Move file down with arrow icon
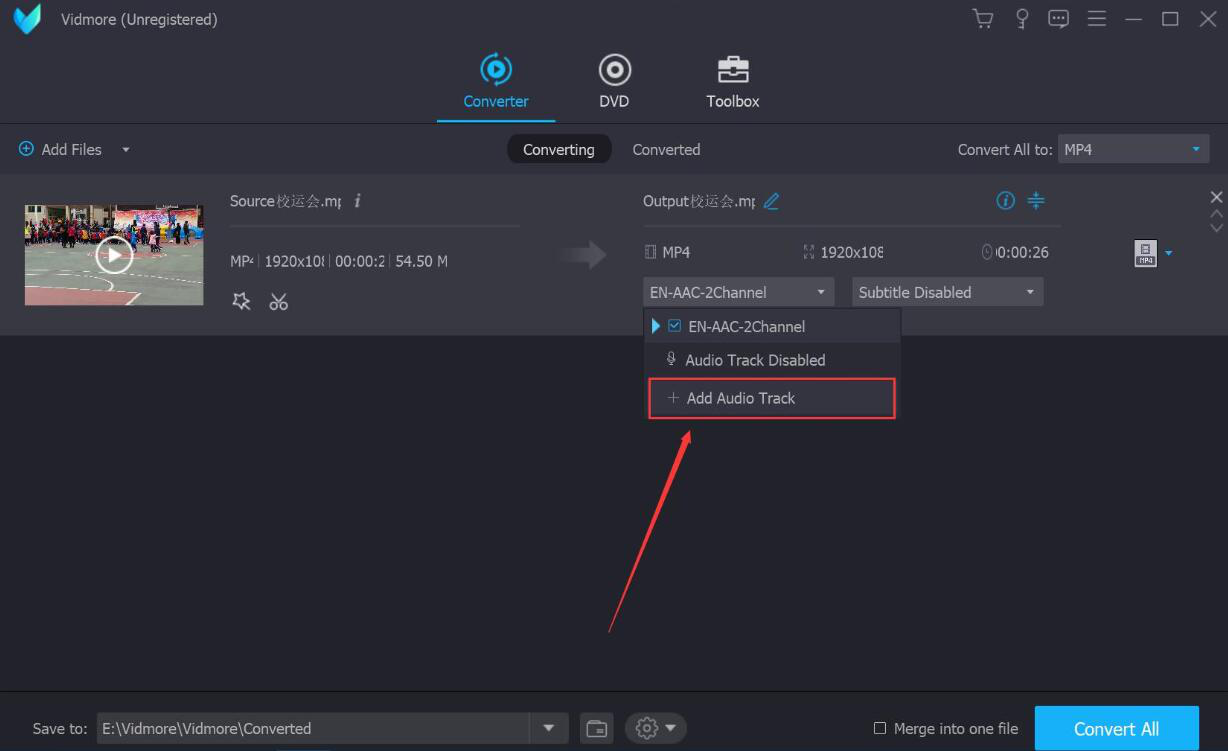Image resolution: width=1228 pixels, height=751 pixels. tap(1217, 228)
